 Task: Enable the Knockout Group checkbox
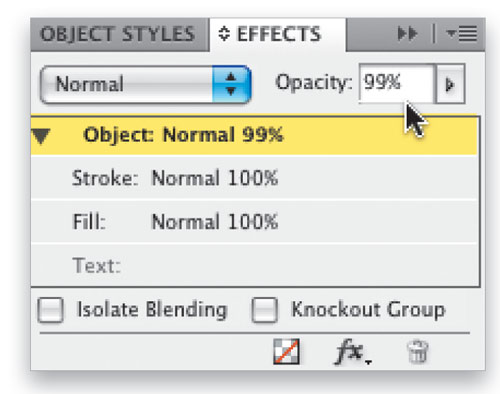pos(265,310)
